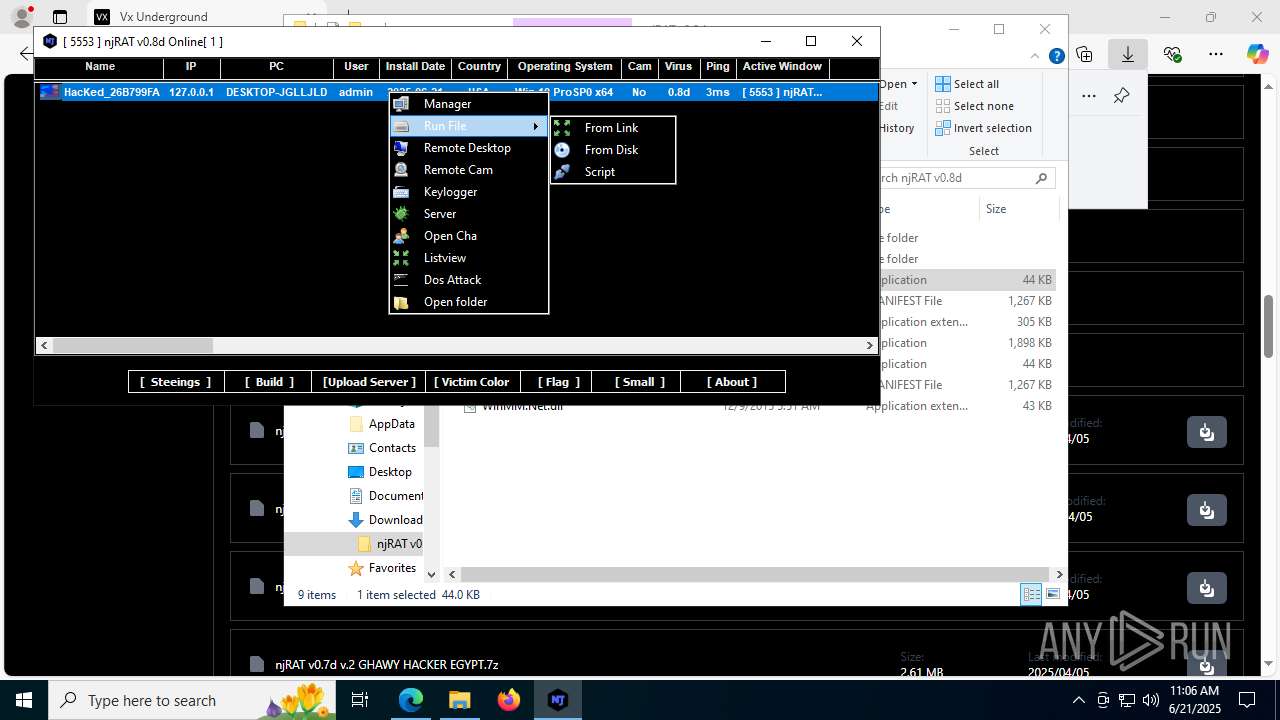Click the From Disk CD icon
The height and width of the screenshot is (720, 1280).
[x=562, y=150]
